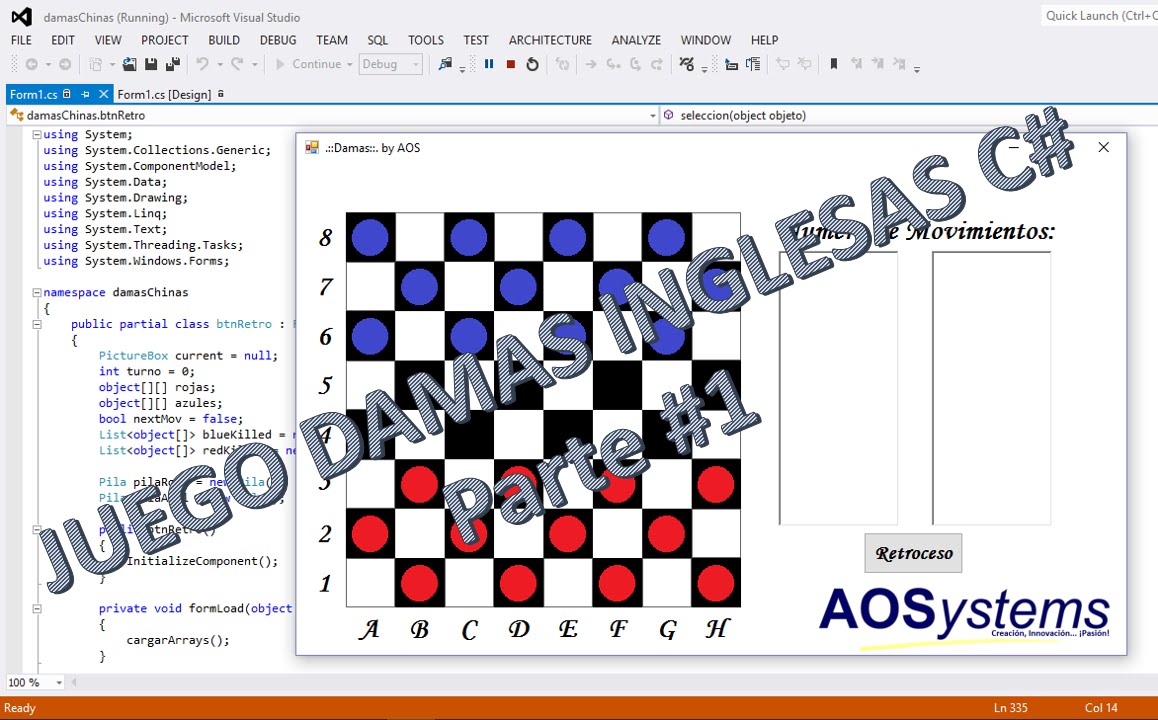
Task: Click the Undo toolbar icon
Action: 202,64
